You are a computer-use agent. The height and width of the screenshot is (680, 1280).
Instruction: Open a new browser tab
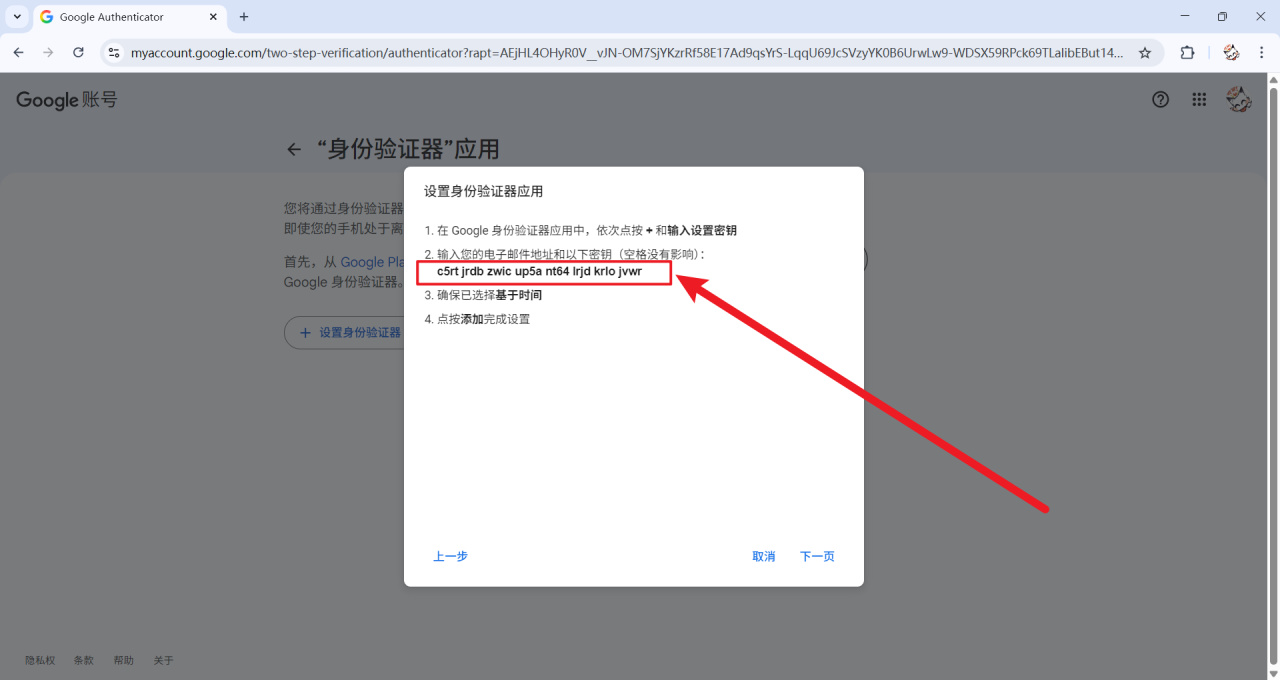point(244,17)
